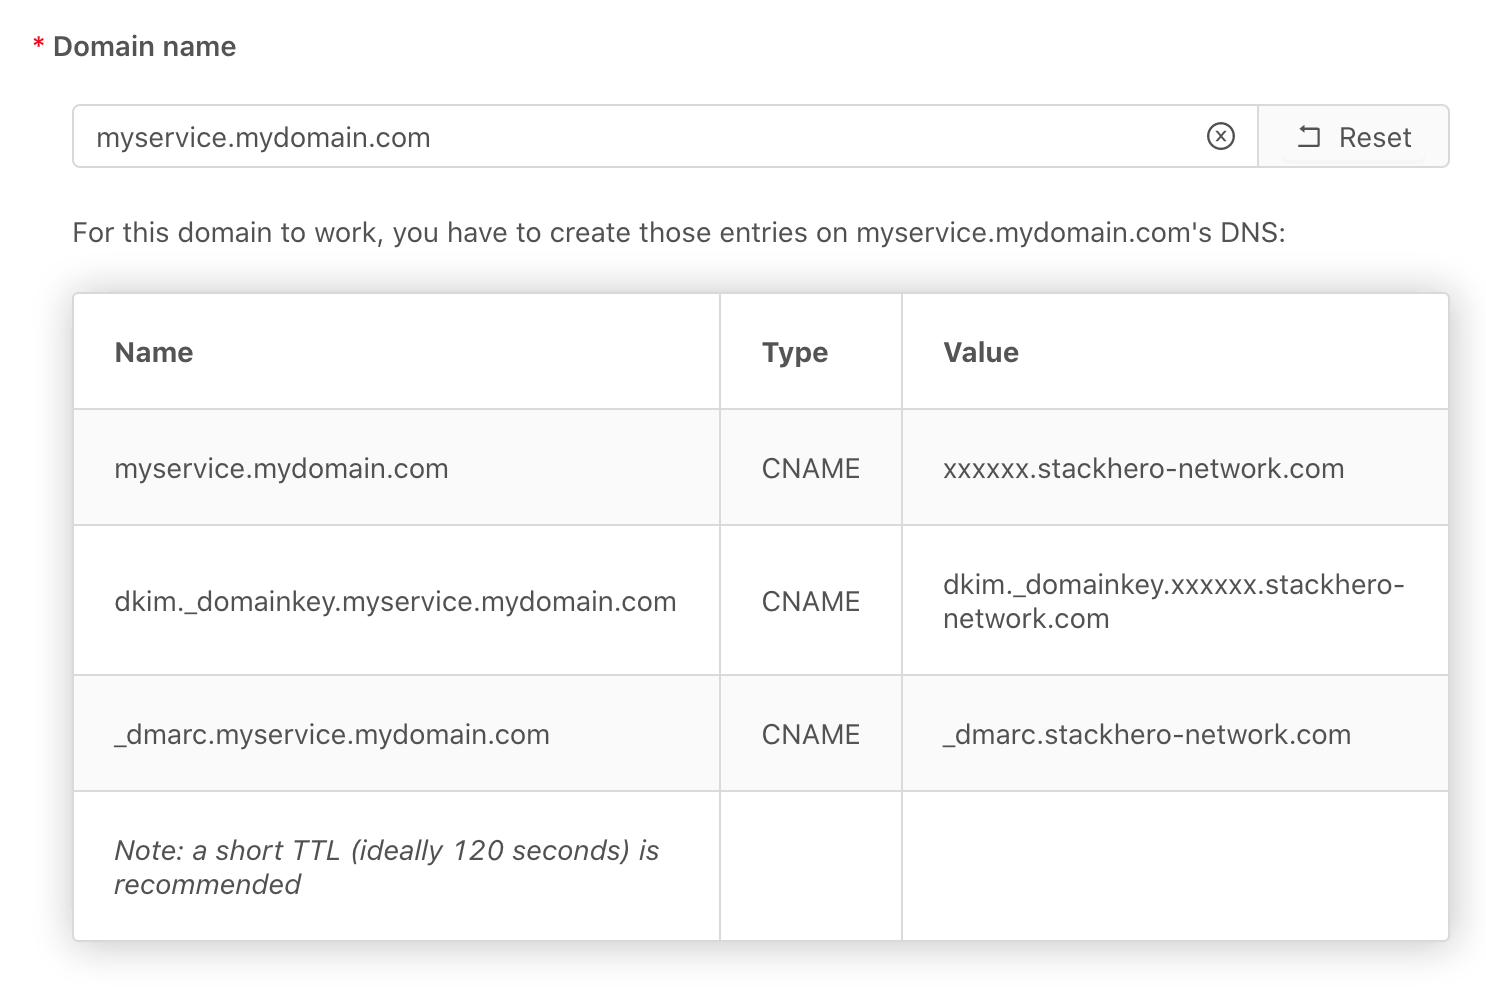Select the _dmarc.myservice.mydomain.com name cell
1486x1000 pixels.
332,734
